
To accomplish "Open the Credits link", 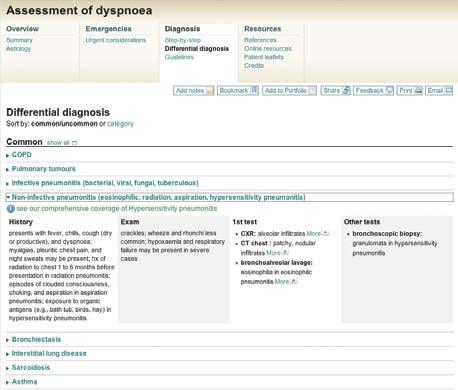I will click(x=254, y=66).
